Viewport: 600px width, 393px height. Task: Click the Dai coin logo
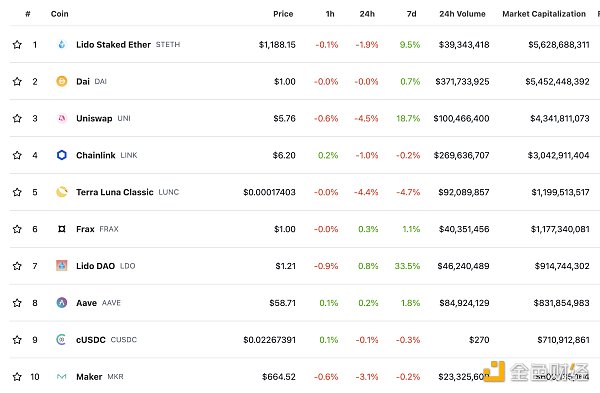62,81
